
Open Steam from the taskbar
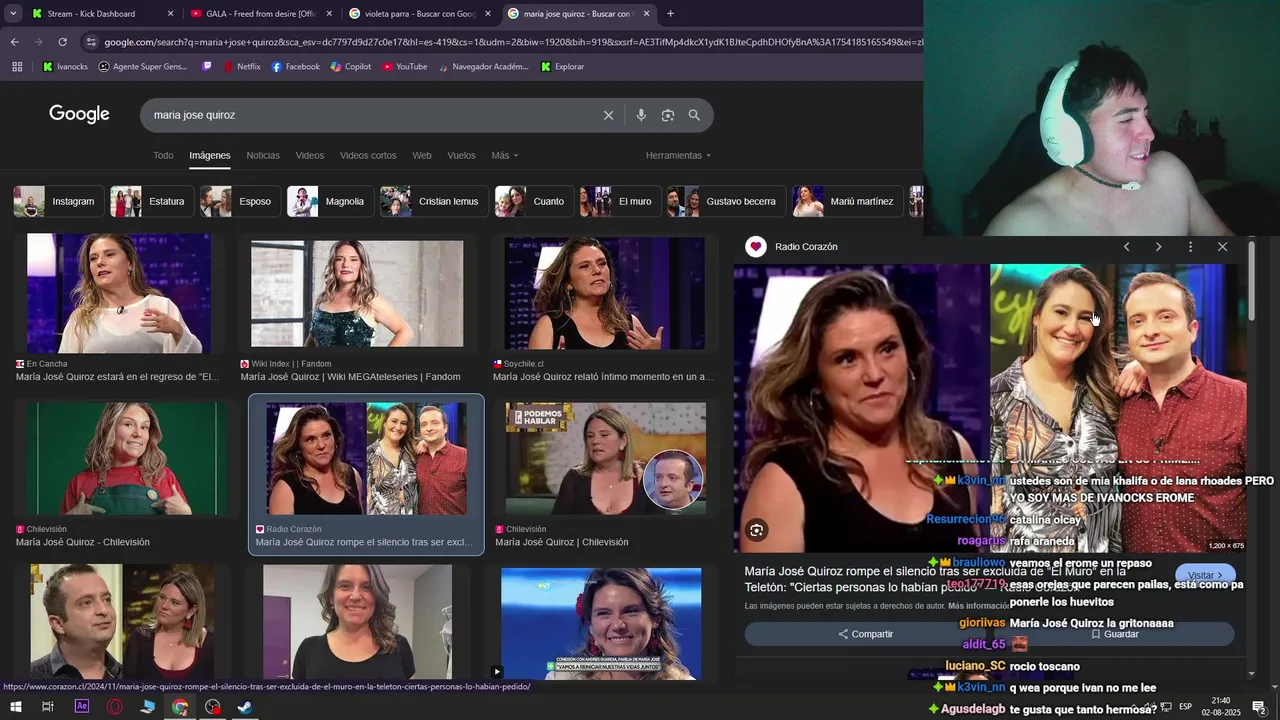coord(245,707)
